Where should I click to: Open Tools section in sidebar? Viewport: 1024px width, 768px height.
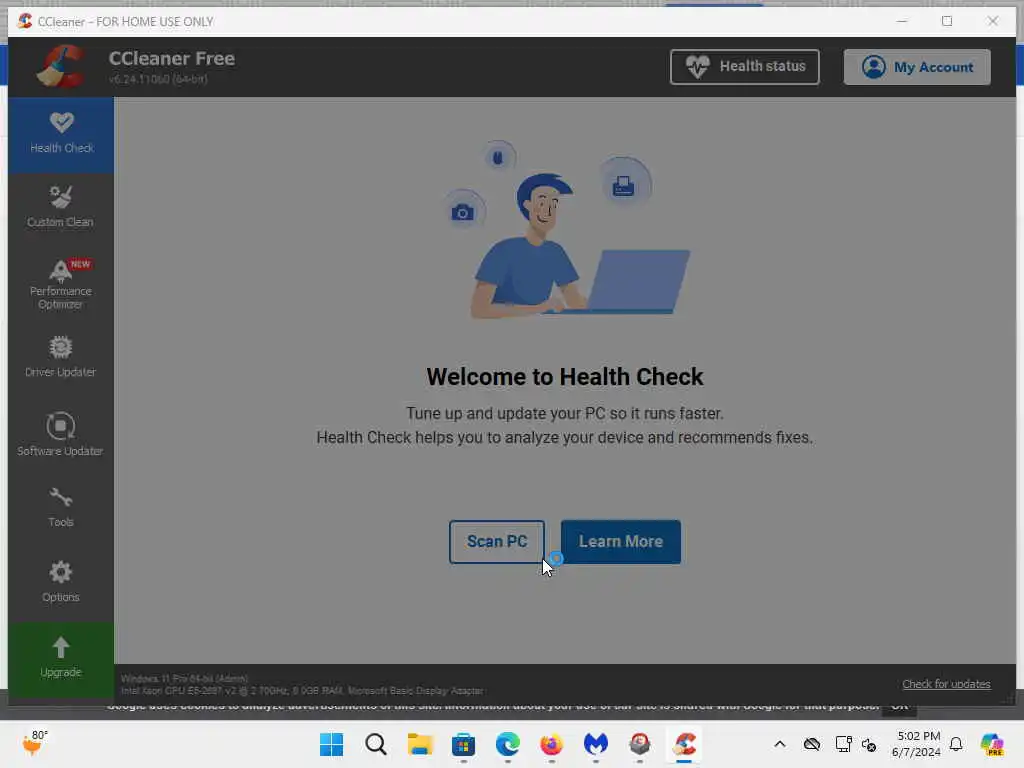(x=61, y=507)
